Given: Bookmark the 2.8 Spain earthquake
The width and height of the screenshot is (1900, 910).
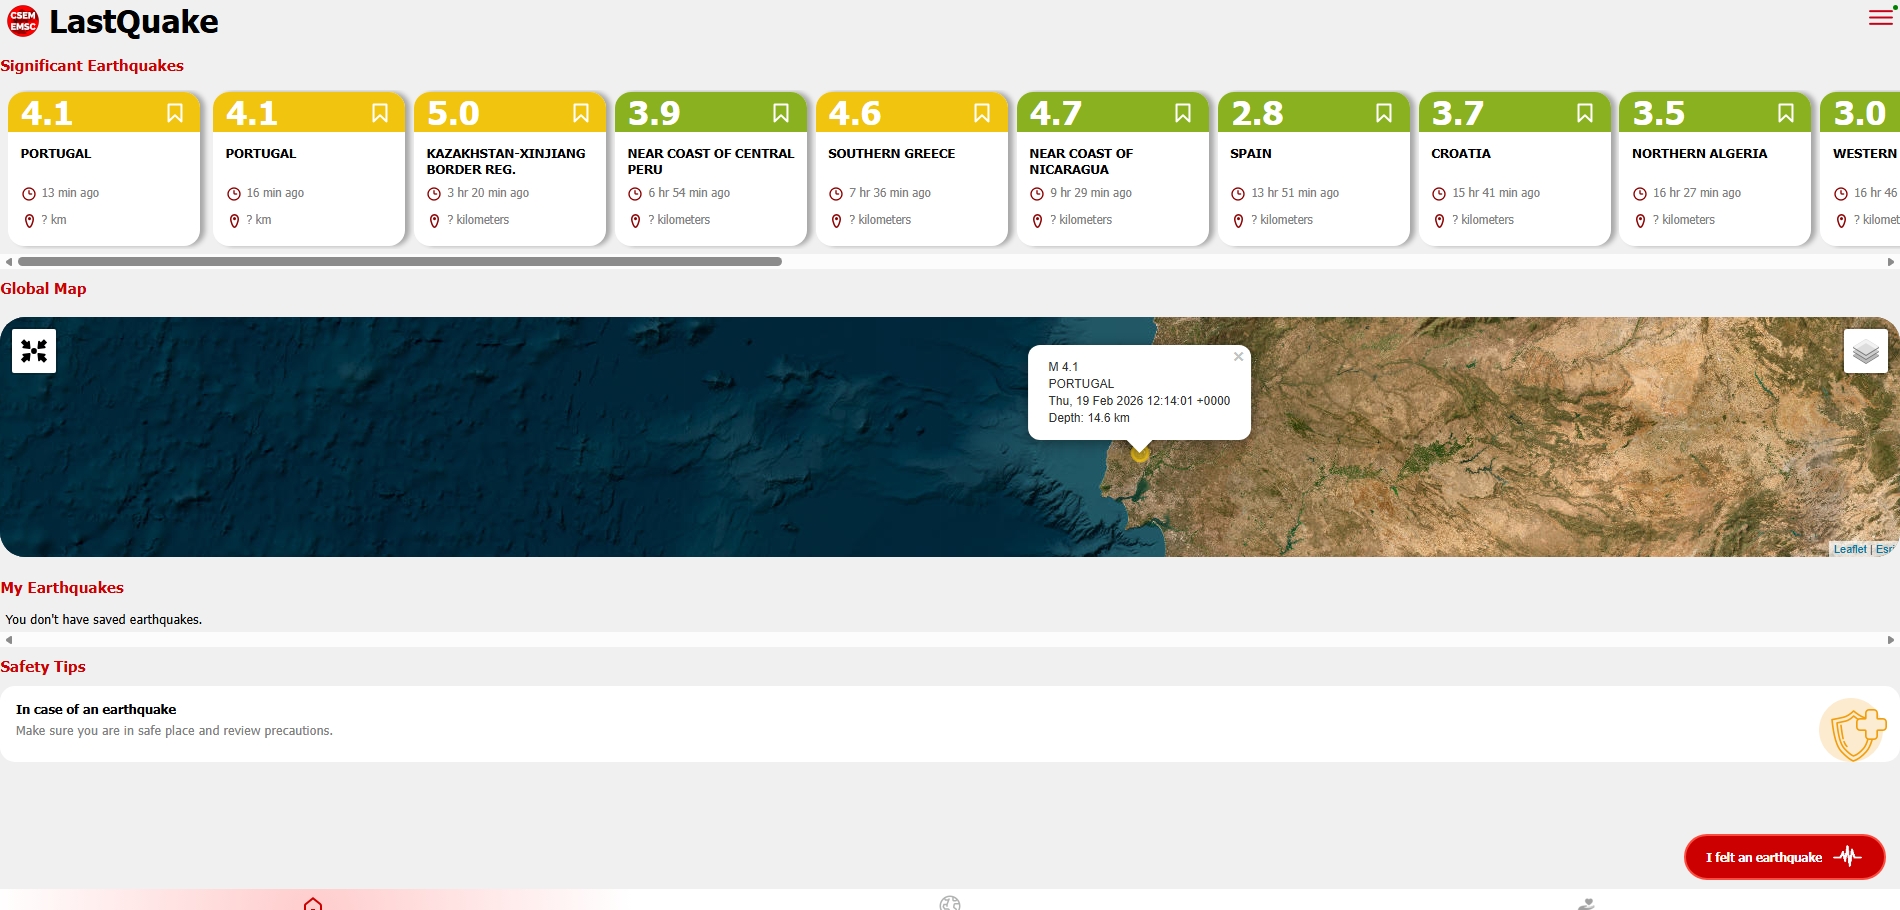Looking at the screenshot, I should (1383, 113).
